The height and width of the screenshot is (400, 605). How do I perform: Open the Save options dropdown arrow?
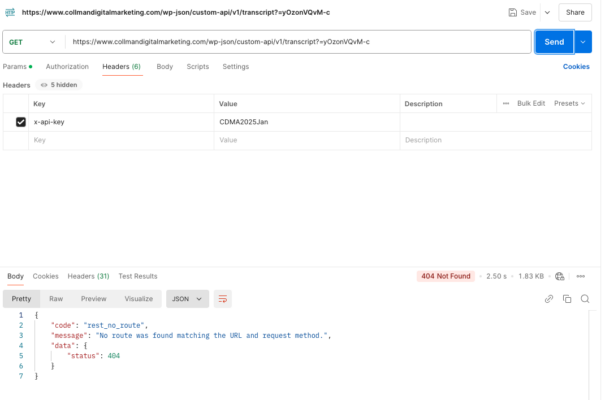[x=547, y=12]
